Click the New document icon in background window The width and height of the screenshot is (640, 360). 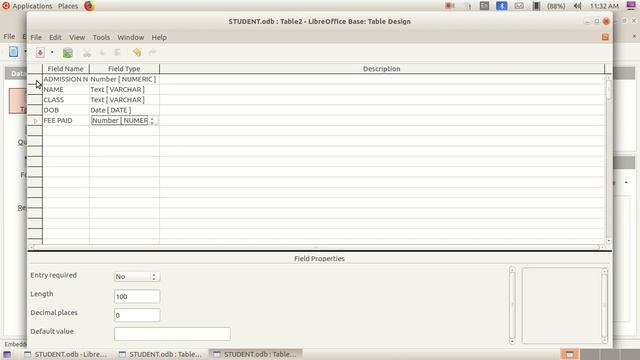[13, 52]
